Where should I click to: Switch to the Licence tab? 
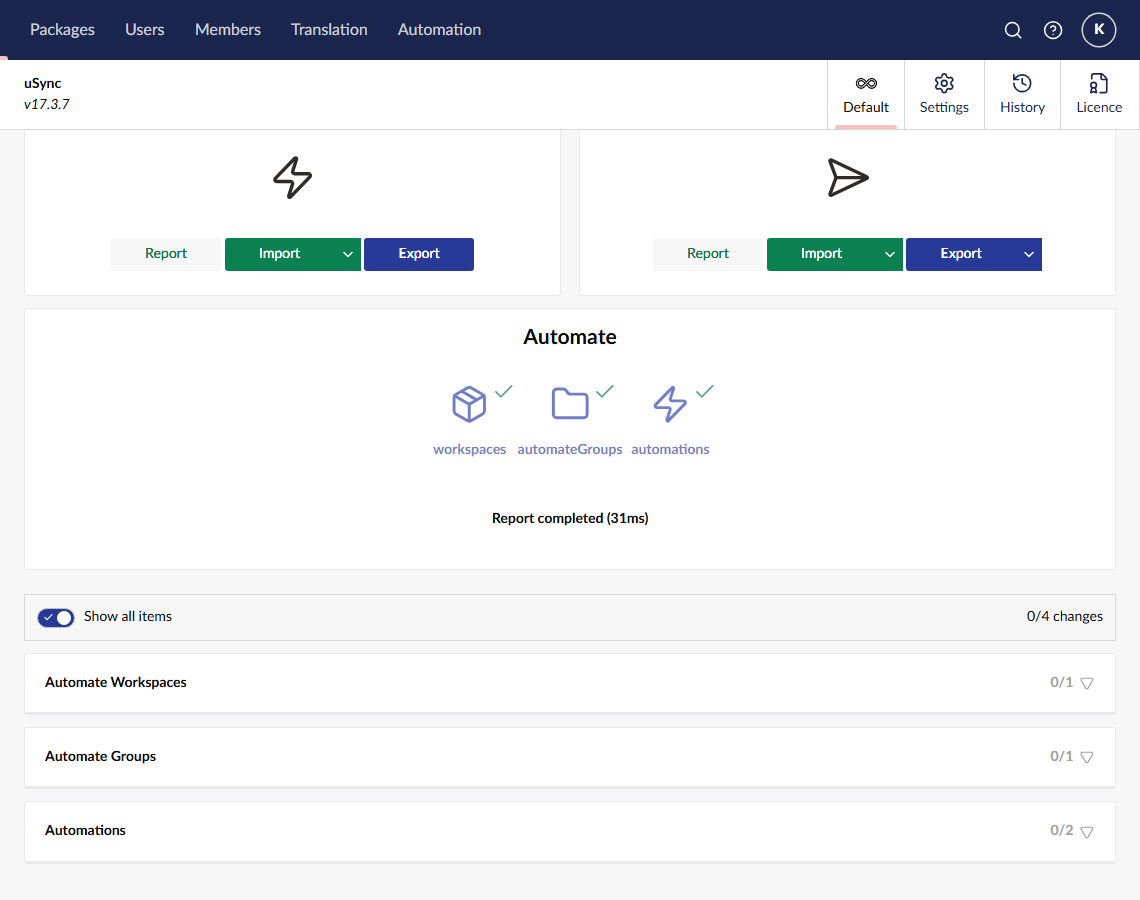tap(1099, 95)
